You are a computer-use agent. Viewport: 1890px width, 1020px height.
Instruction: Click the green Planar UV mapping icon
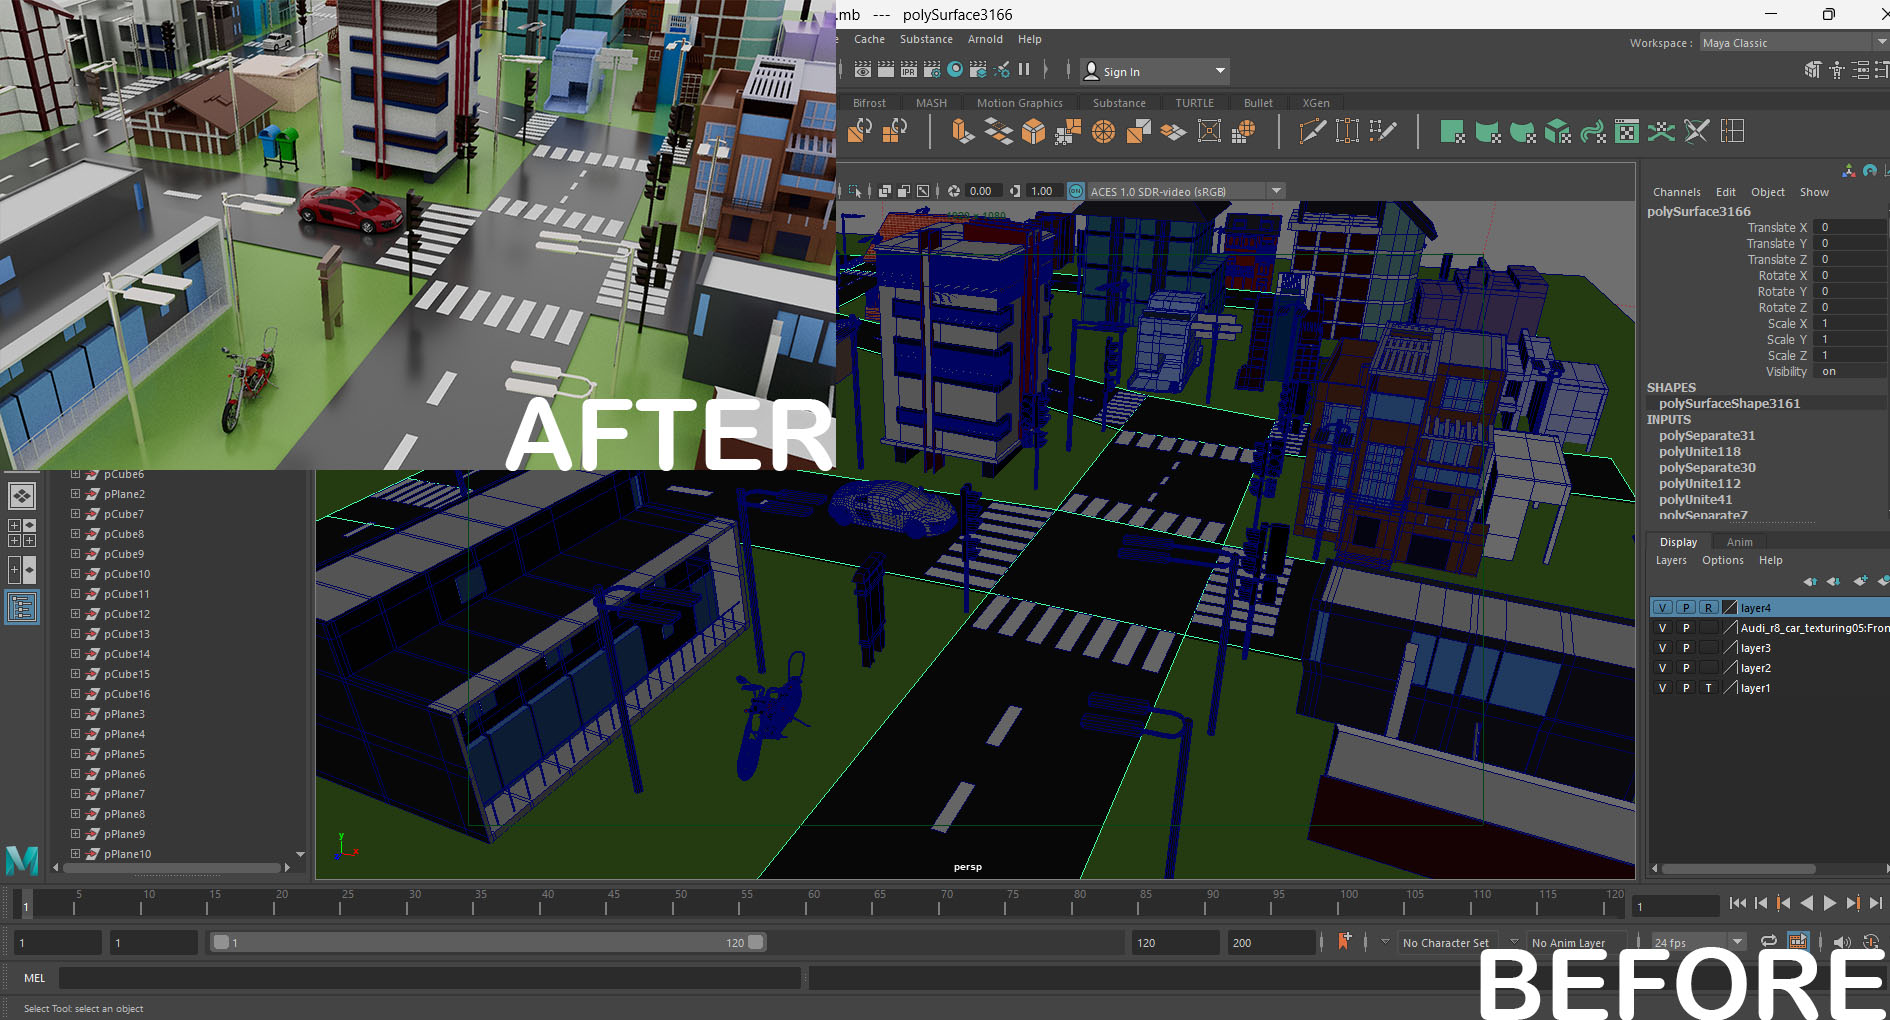point(1453,131)
